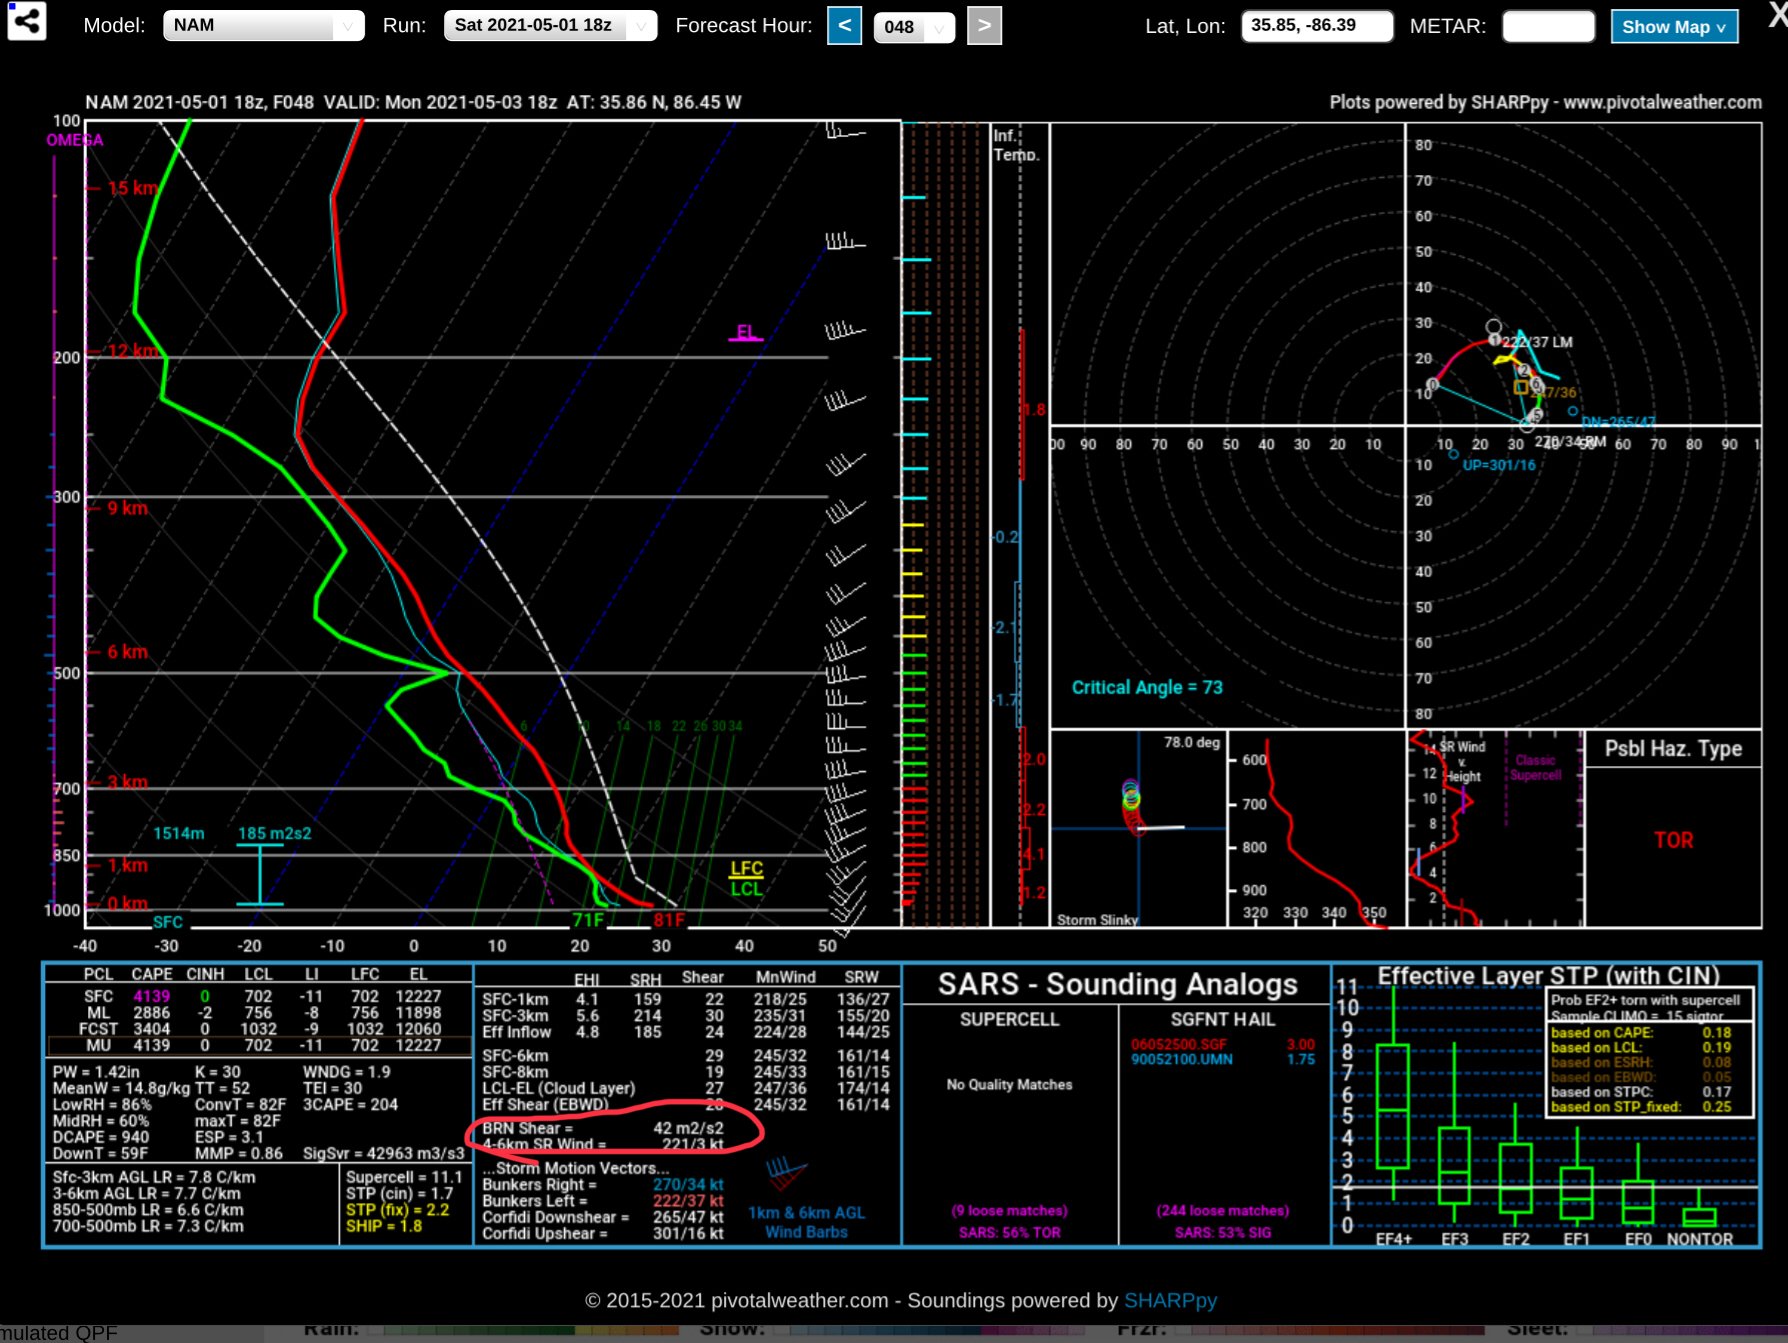
Task: Click the SARS - Sounding Analogs heading
Action: coord(1117,984)
